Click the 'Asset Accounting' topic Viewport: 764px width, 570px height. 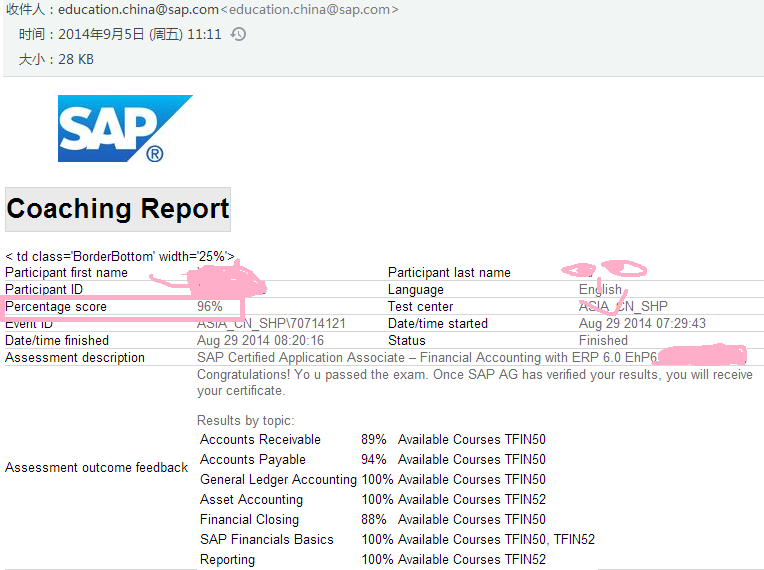pos(251,499)
